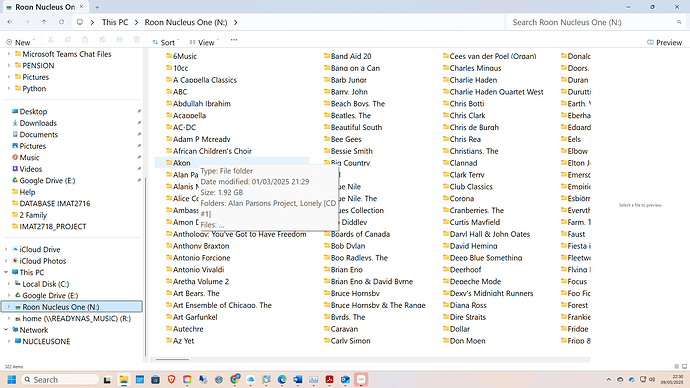Open Microsoft Store from the taskbar
The width and height of the screenshot is (690, 388).
click(x=155, y=380)
